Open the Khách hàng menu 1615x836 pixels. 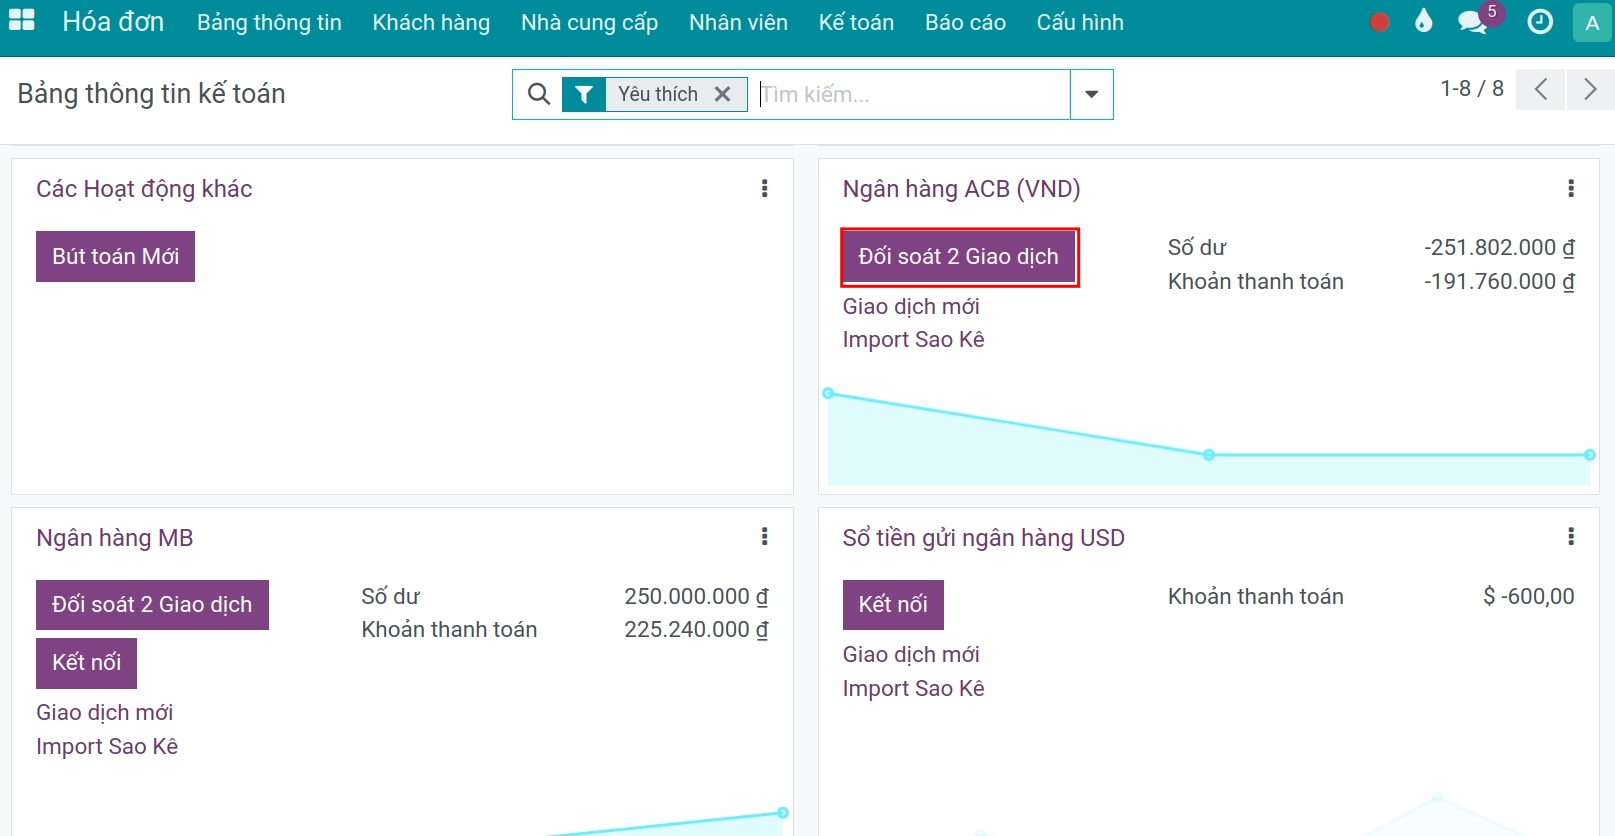[x=431, y=22]
